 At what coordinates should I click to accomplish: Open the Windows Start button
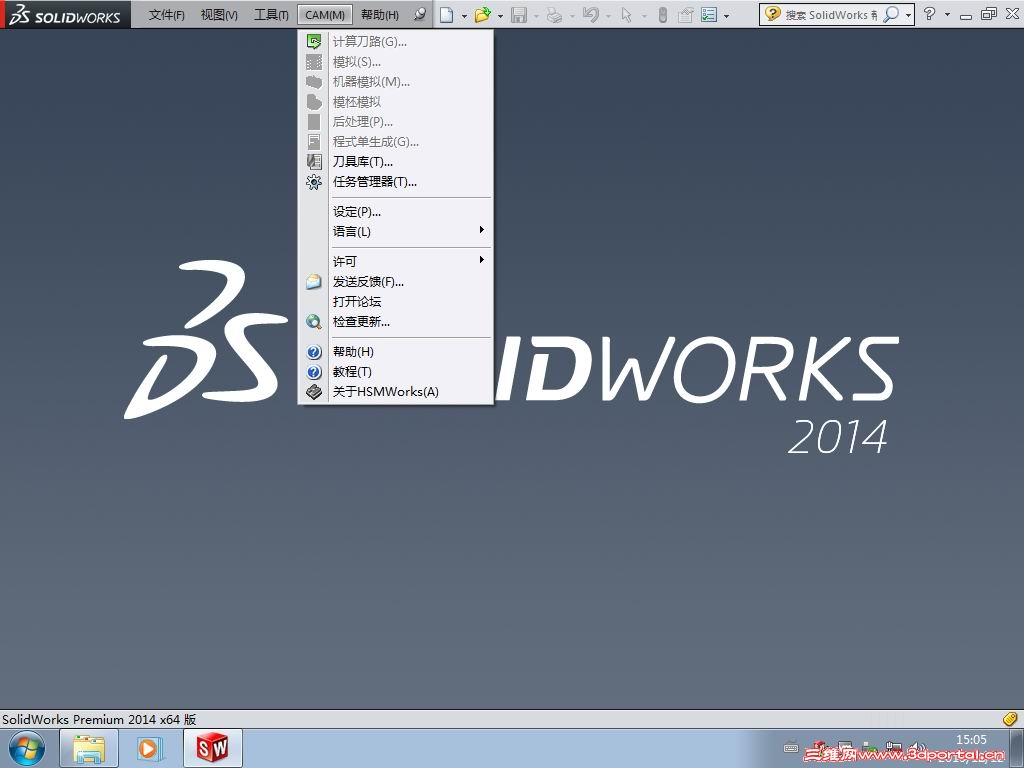pos(27,748)
